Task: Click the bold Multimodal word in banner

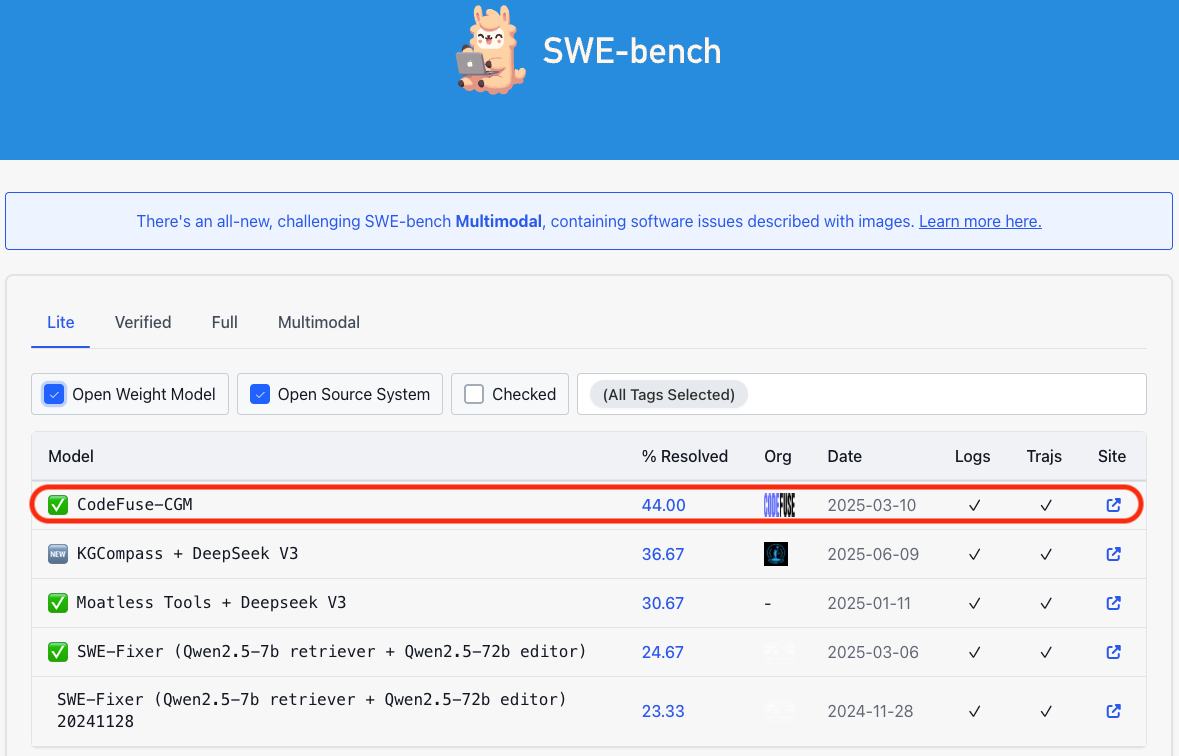Action: 499,221
